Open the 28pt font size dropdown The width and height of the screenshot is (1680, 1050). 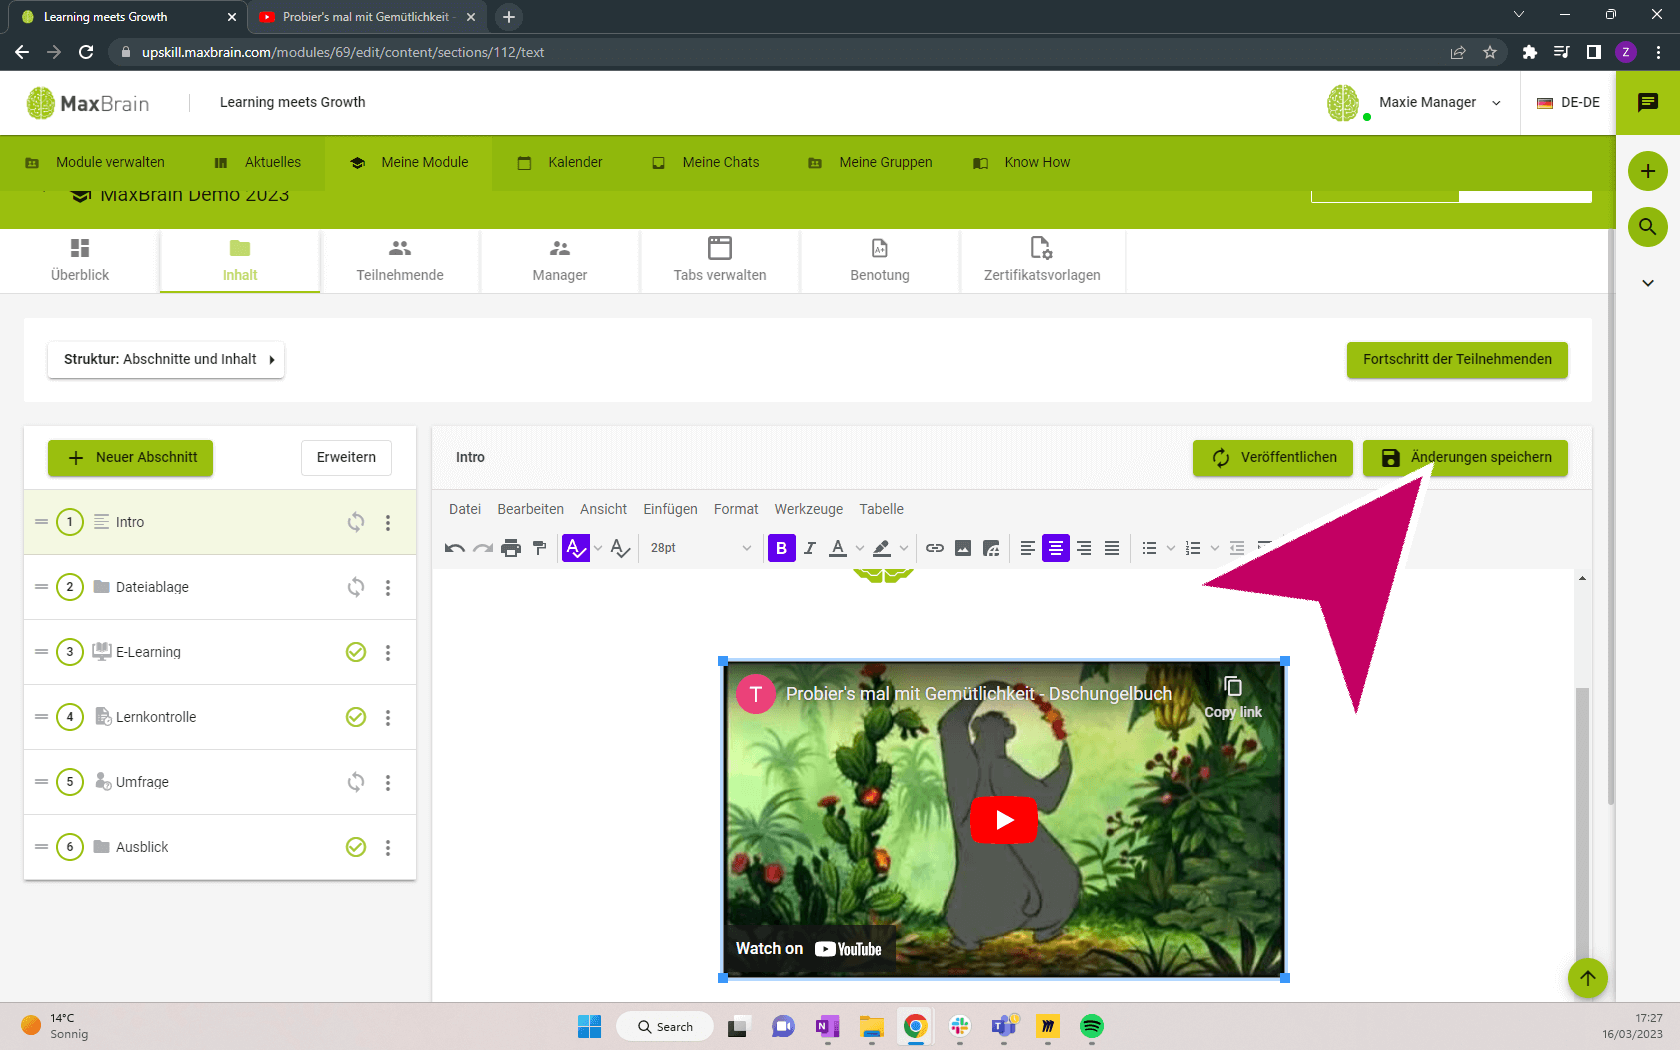700,548
